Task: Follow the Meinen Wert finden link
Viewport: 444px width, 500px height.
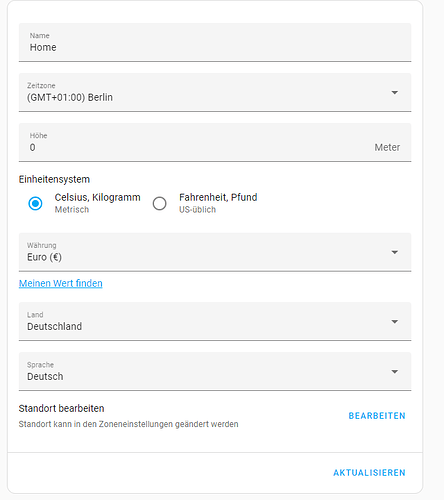Action: click(61, 283)
